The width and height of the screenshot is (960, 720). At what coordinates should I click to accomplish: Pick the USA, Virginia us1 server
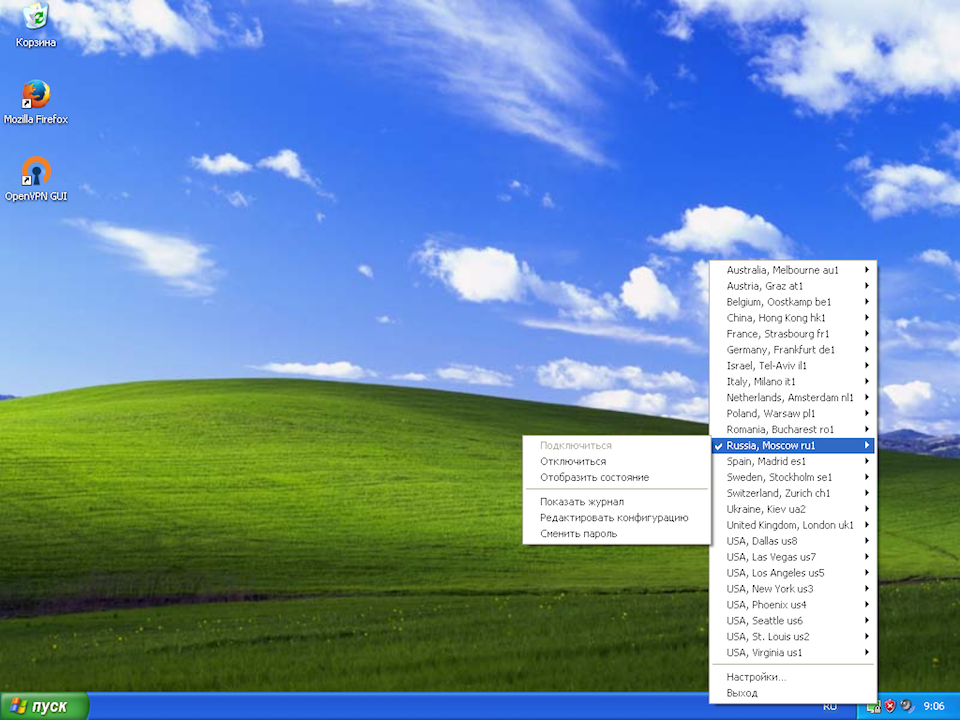click(x=793, y=653)
